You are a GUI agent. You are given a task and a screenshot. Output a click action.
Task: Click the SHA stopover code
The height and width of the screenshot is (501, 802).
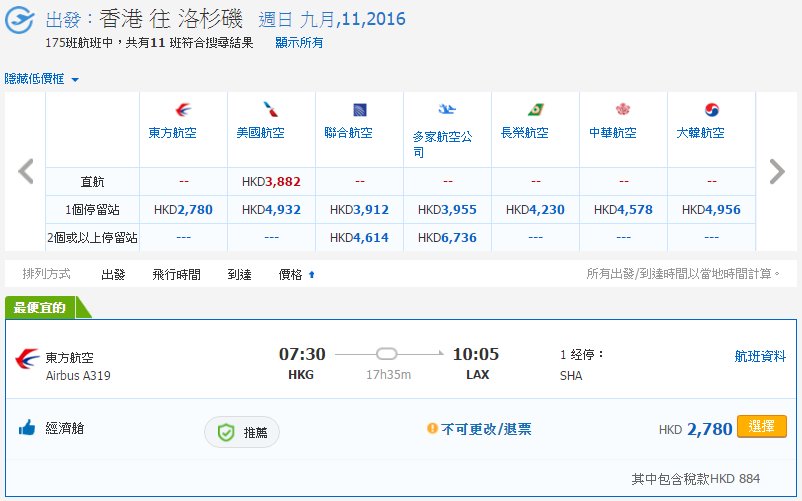[571, 376]
